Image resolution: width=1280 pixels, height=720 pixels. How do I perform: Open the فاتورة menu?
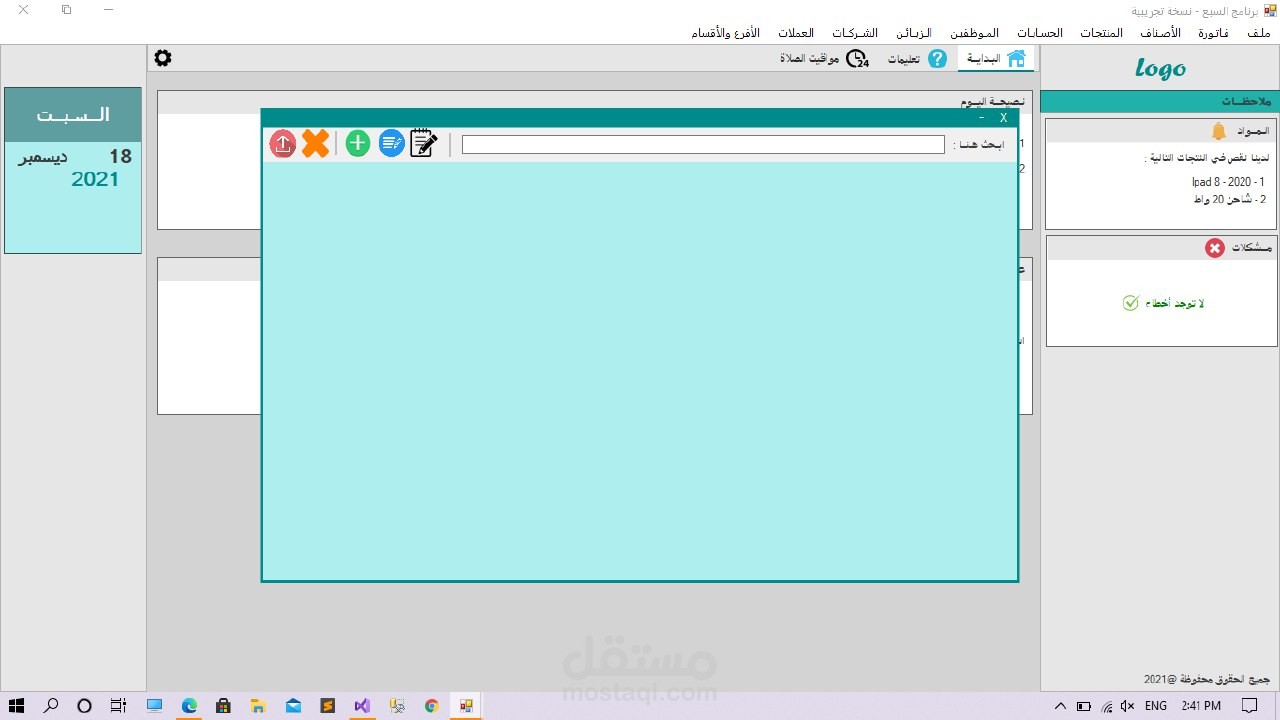1213,33
